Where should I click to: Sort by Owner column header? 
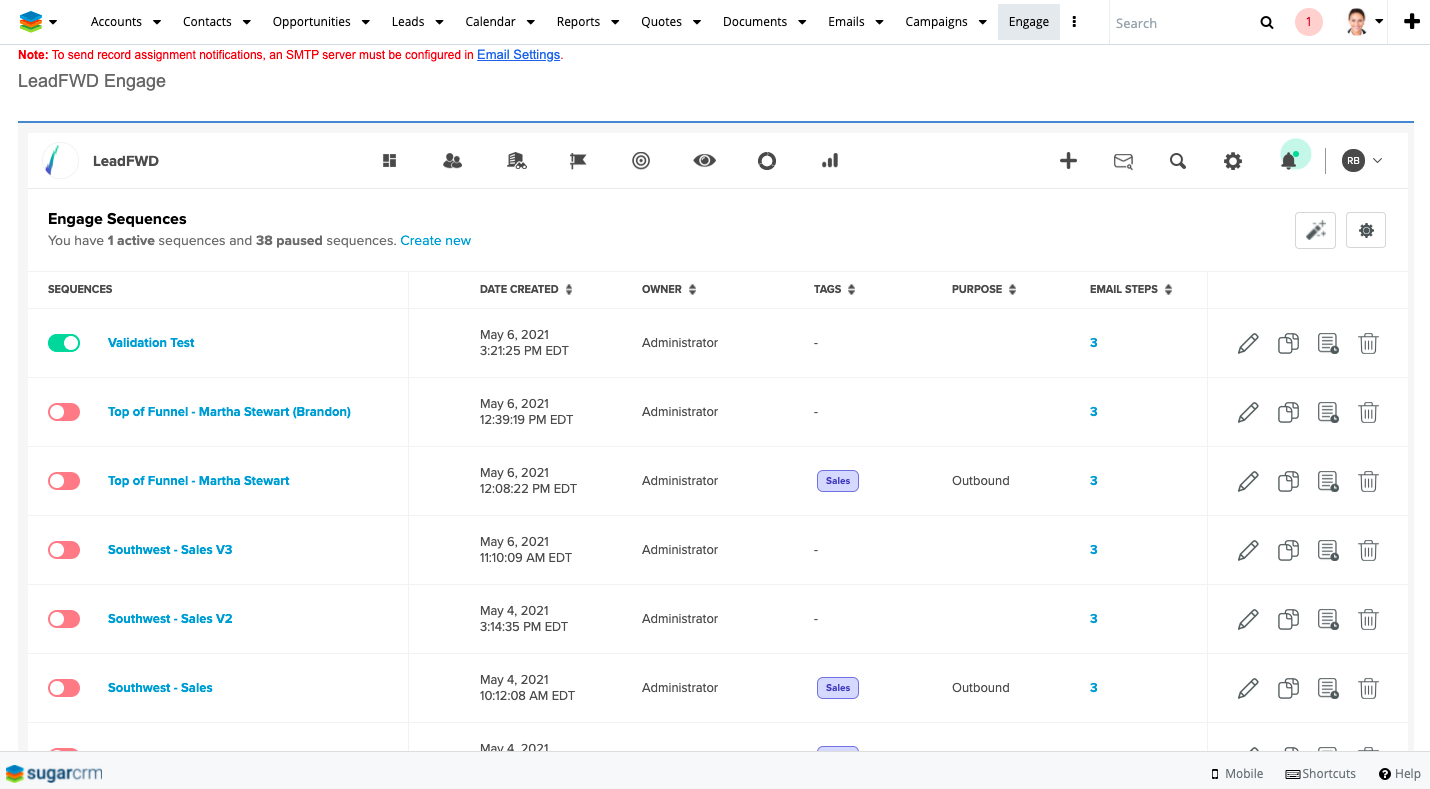click(669, 289)
